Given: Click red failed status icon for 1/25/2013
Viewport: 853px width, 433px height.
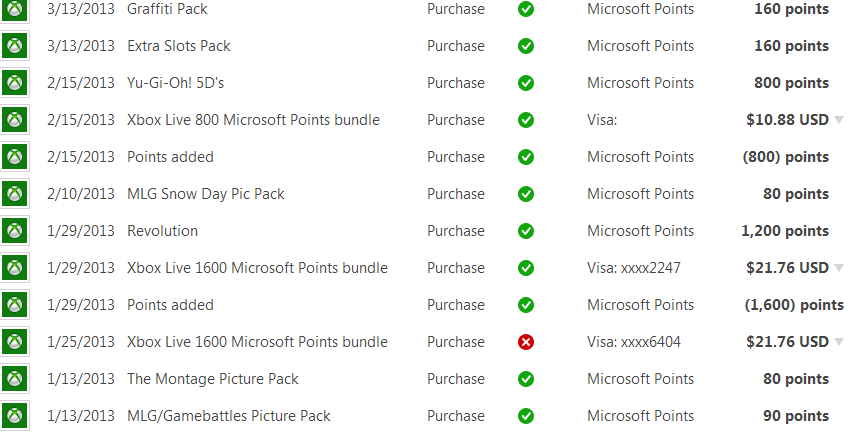Looking at the screenshot, I should pyautogui.click(x=526, y=342).
